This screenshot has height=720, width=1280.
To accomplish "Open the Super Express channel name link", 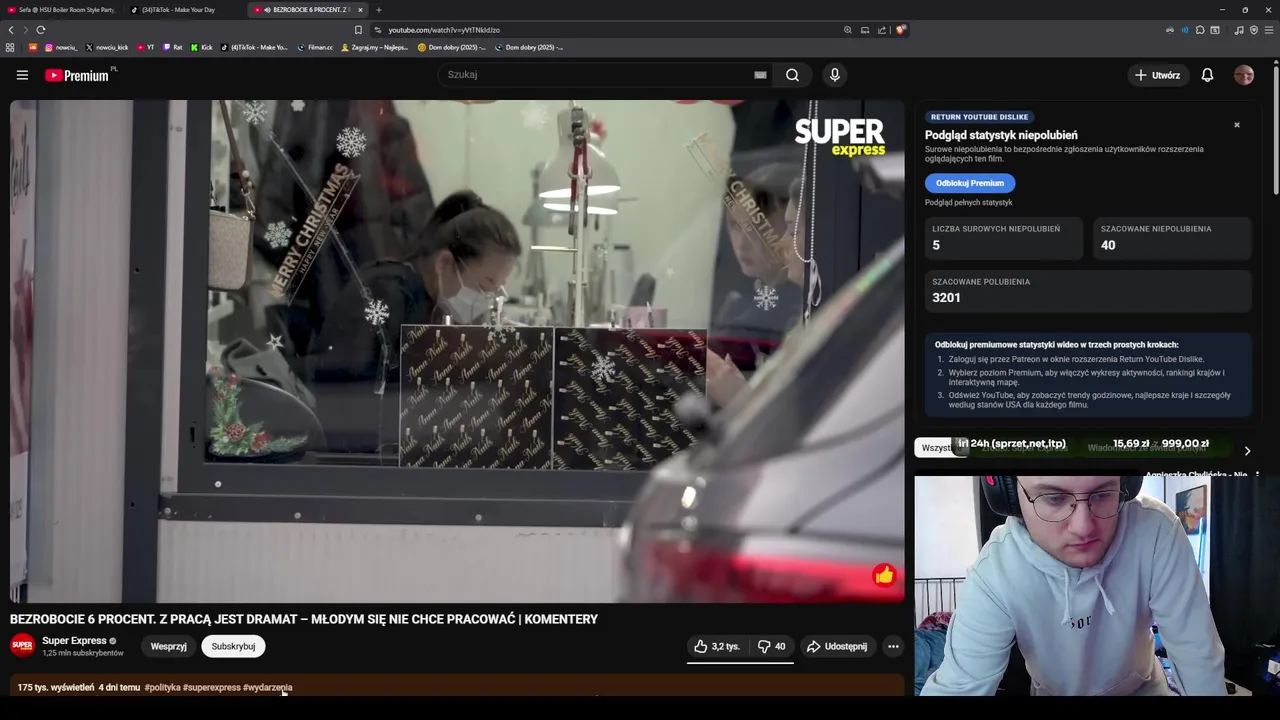I will click(x=74, y=641).
